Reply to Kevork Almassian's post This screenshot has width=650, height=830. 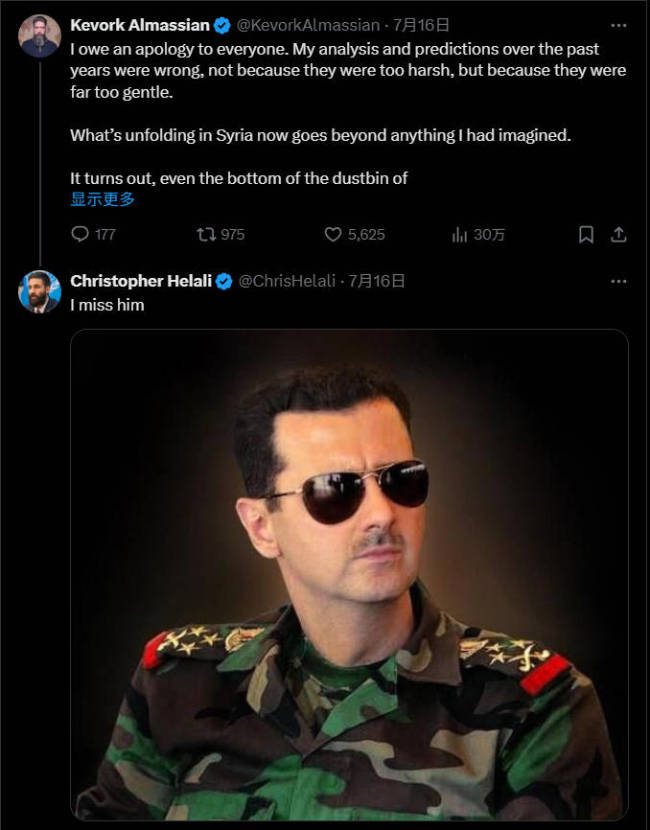point(81,234)
